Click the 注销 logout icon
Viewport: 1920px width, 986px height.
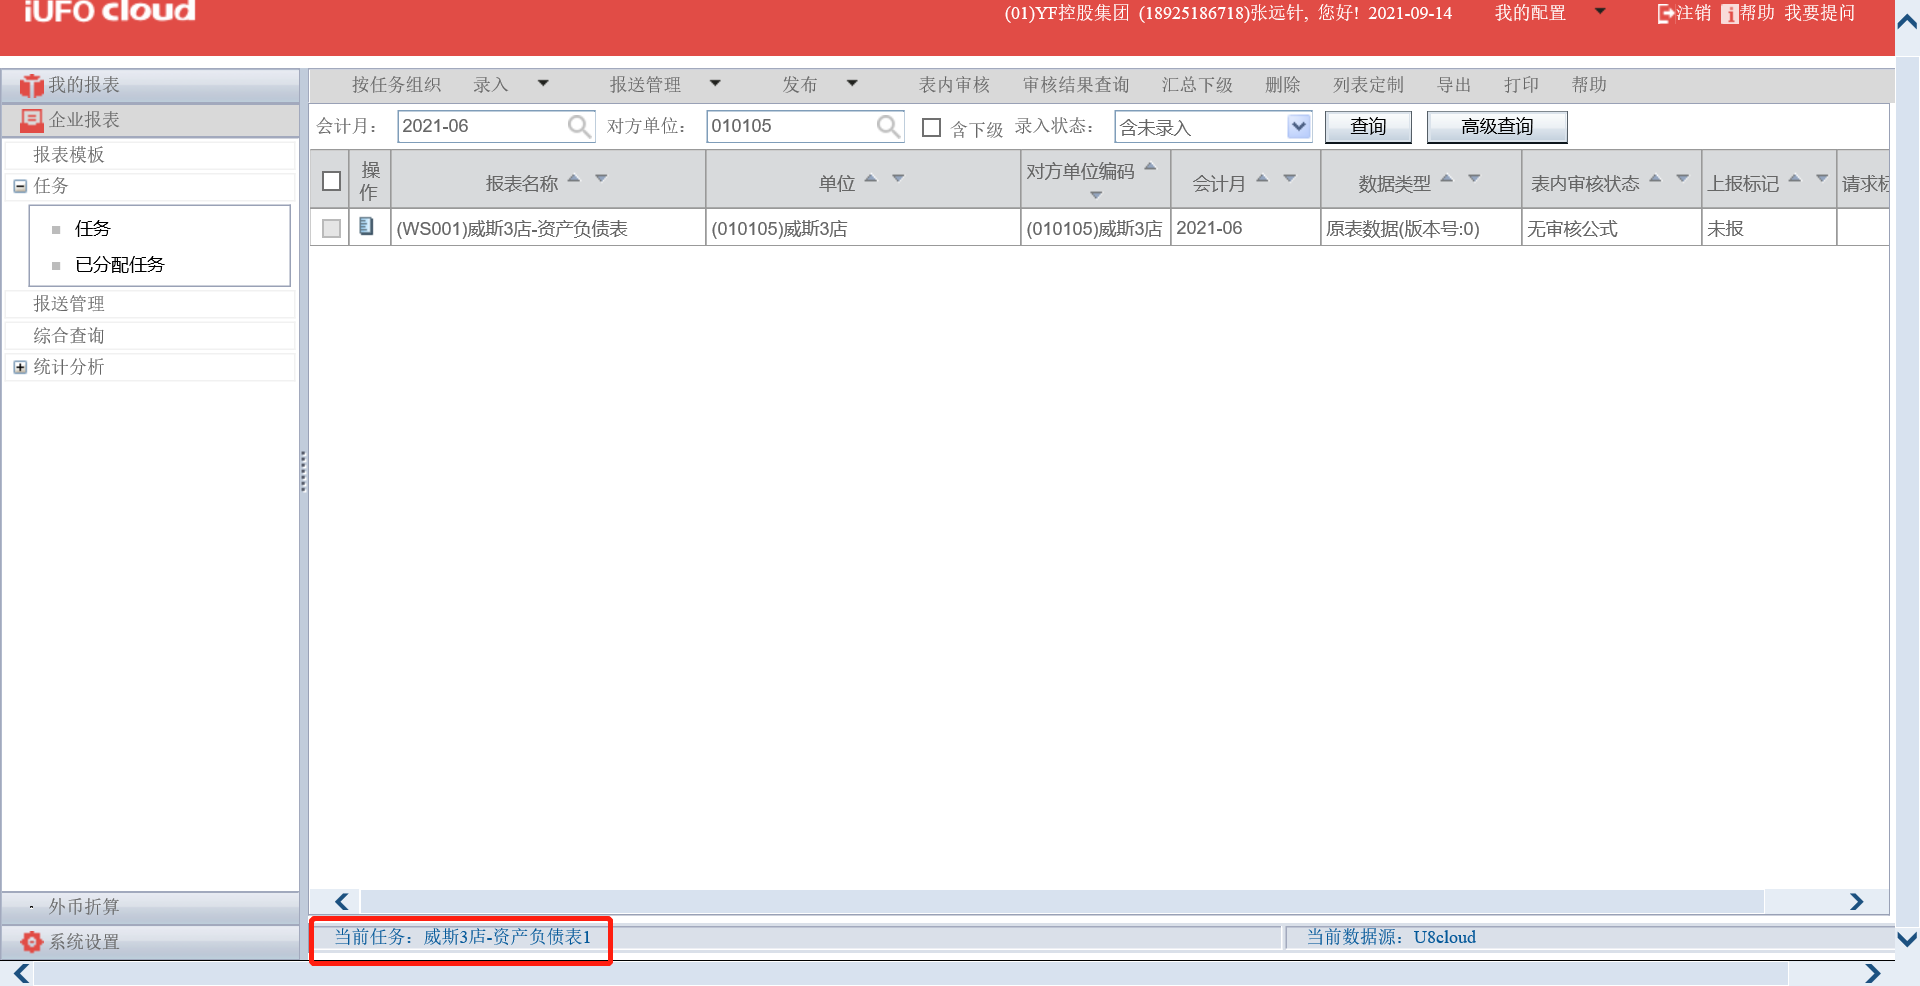(1663, 13)
